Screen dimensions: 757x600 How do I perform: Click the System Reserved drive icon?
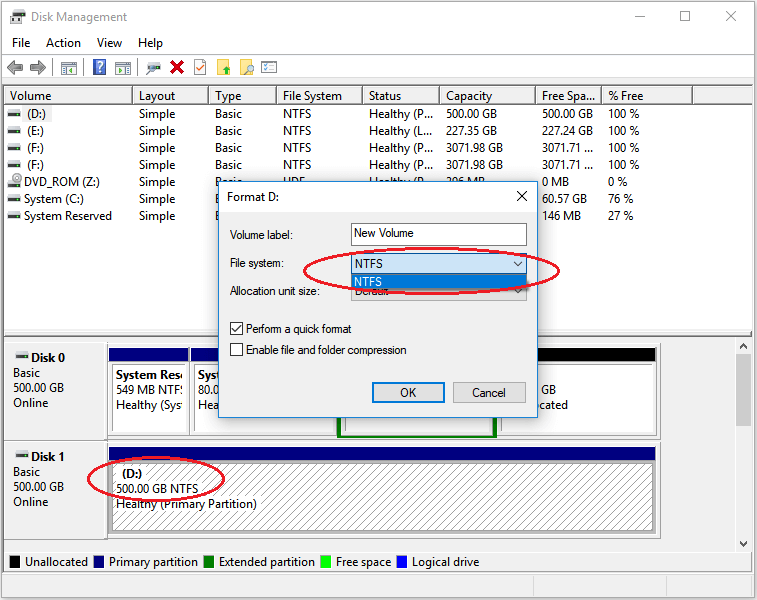pyautogui.click(x=14, y=216)
